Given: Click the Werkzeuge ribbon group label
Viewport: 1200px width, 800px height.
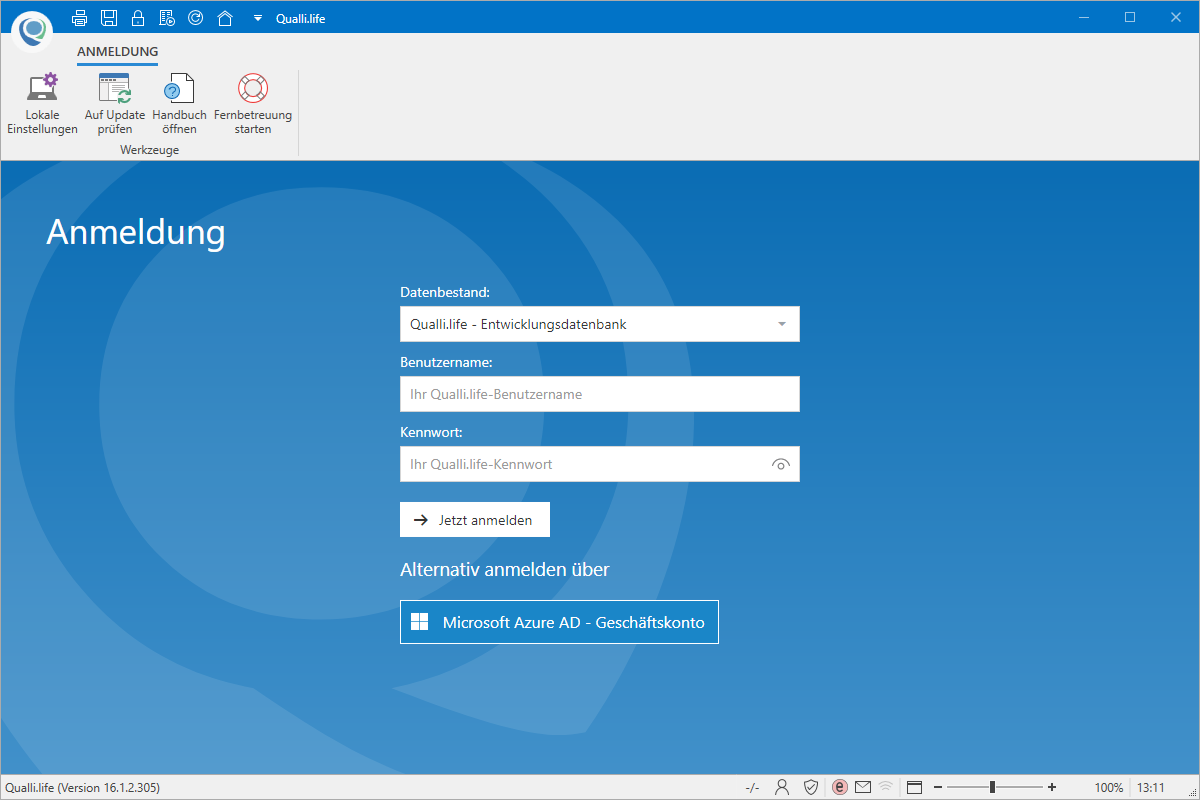Looking at the screenshot, I should coord(149,150).
